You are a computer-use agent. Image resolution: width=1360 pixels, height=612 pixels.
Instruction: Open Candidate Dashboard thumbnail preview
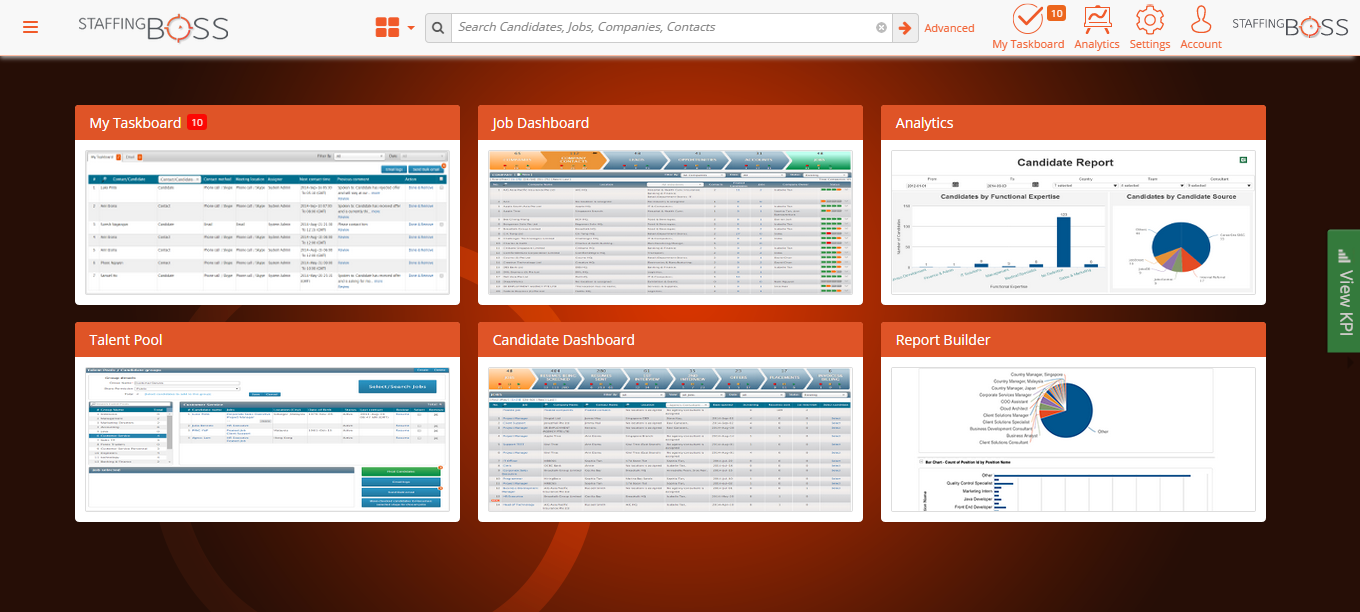670,439
